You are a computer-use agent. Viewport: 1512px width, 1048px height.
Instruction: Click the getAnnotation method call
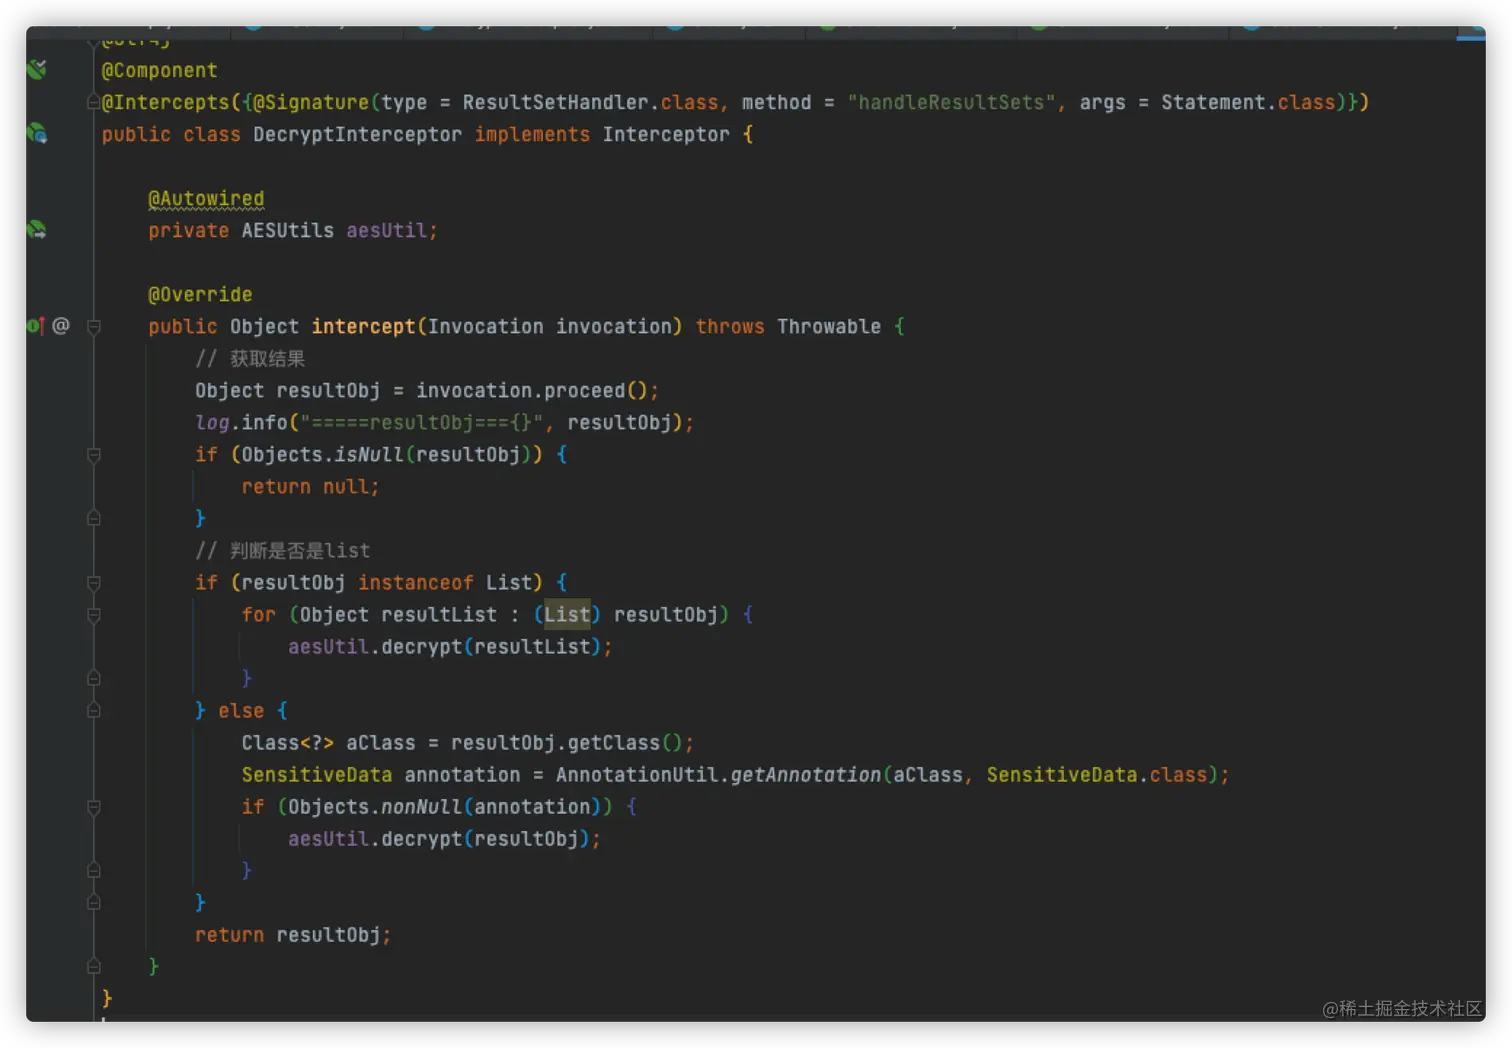[x=806, y=774]
